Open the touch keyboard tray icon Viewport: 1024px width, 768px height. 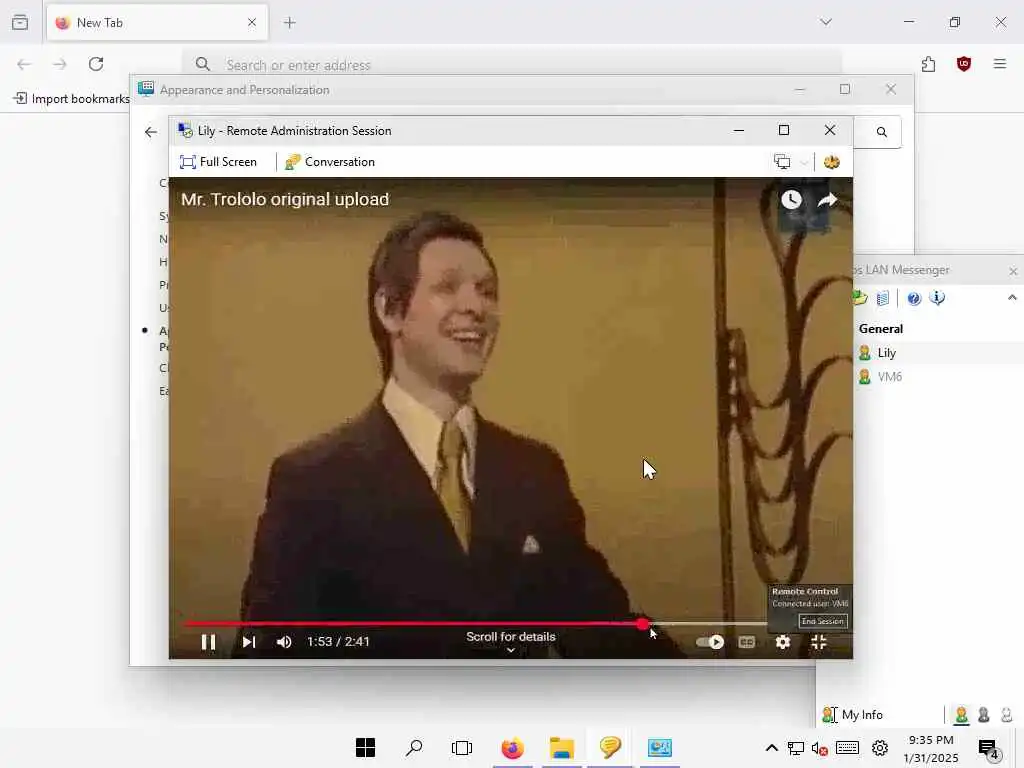pyautogui.click(x=847, y=748)
